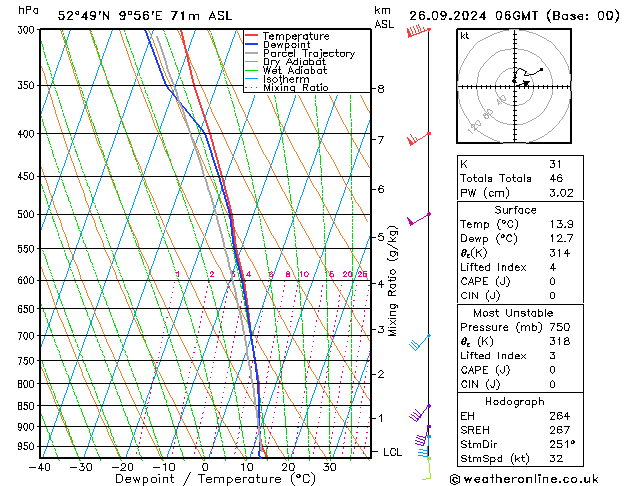
Task: Click the Mixing Ratio legend entry
Action: click(296, 88)
